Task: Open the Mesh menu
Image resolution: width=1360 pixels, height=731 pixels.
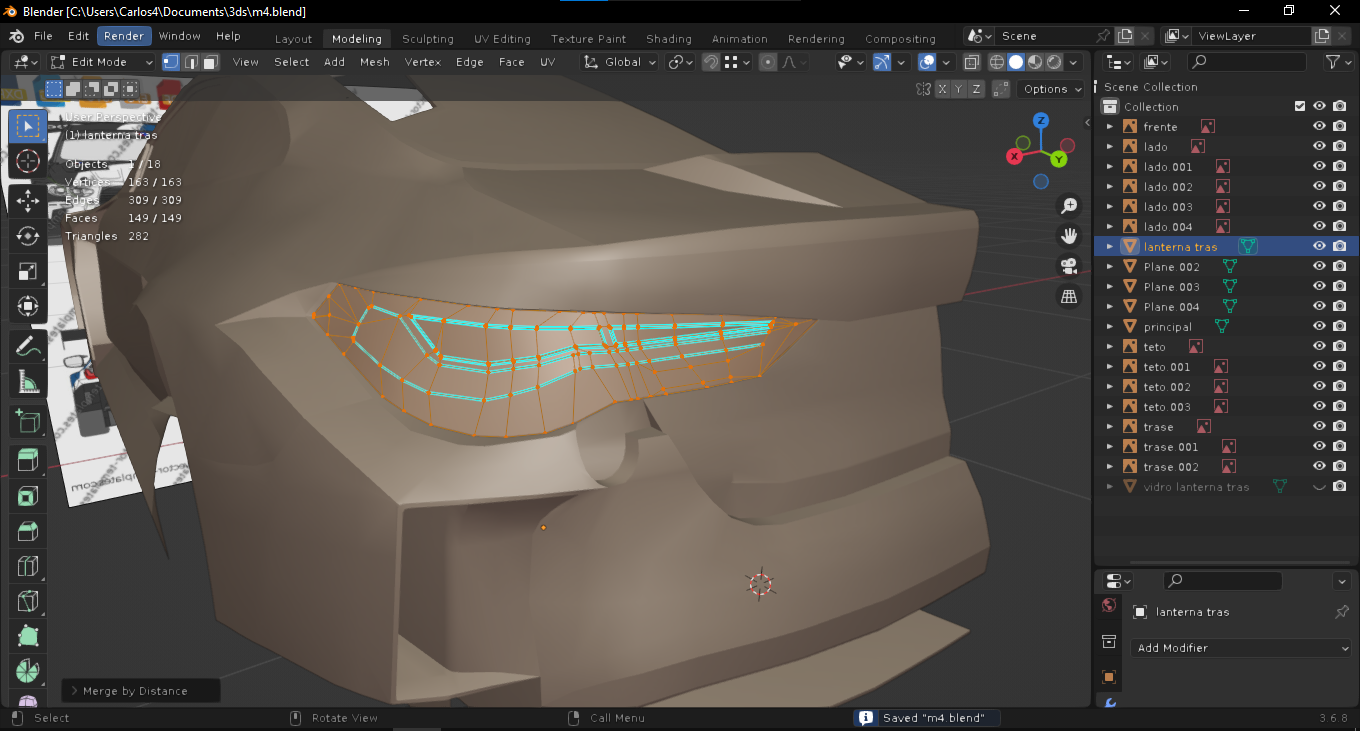Action: tap(375, 62)
